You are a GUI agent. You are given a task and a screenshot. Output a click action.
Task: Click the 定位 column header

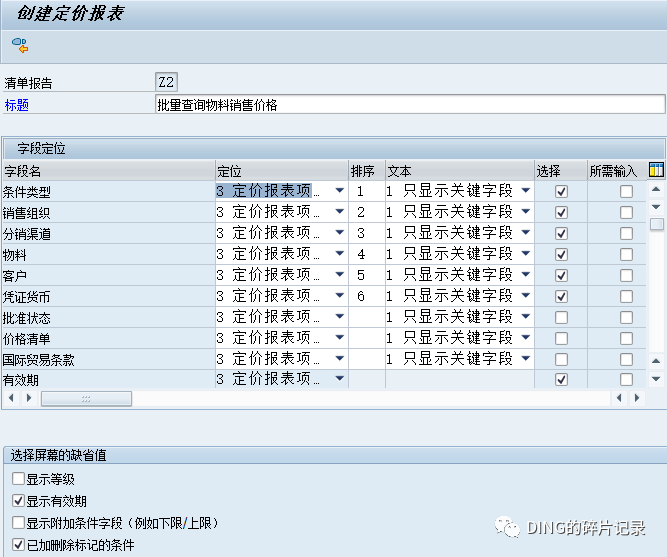pyautogui.click(x=282, y=171)
